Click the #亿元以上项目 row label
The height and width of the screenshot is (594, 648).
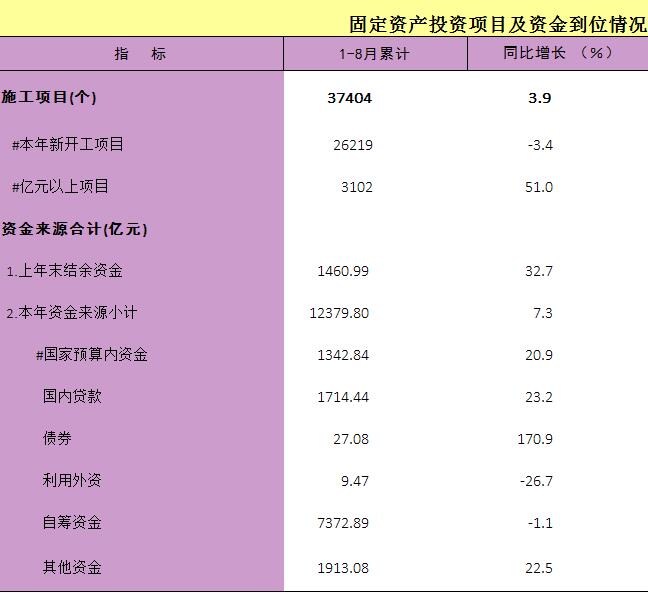click(60, 186)
